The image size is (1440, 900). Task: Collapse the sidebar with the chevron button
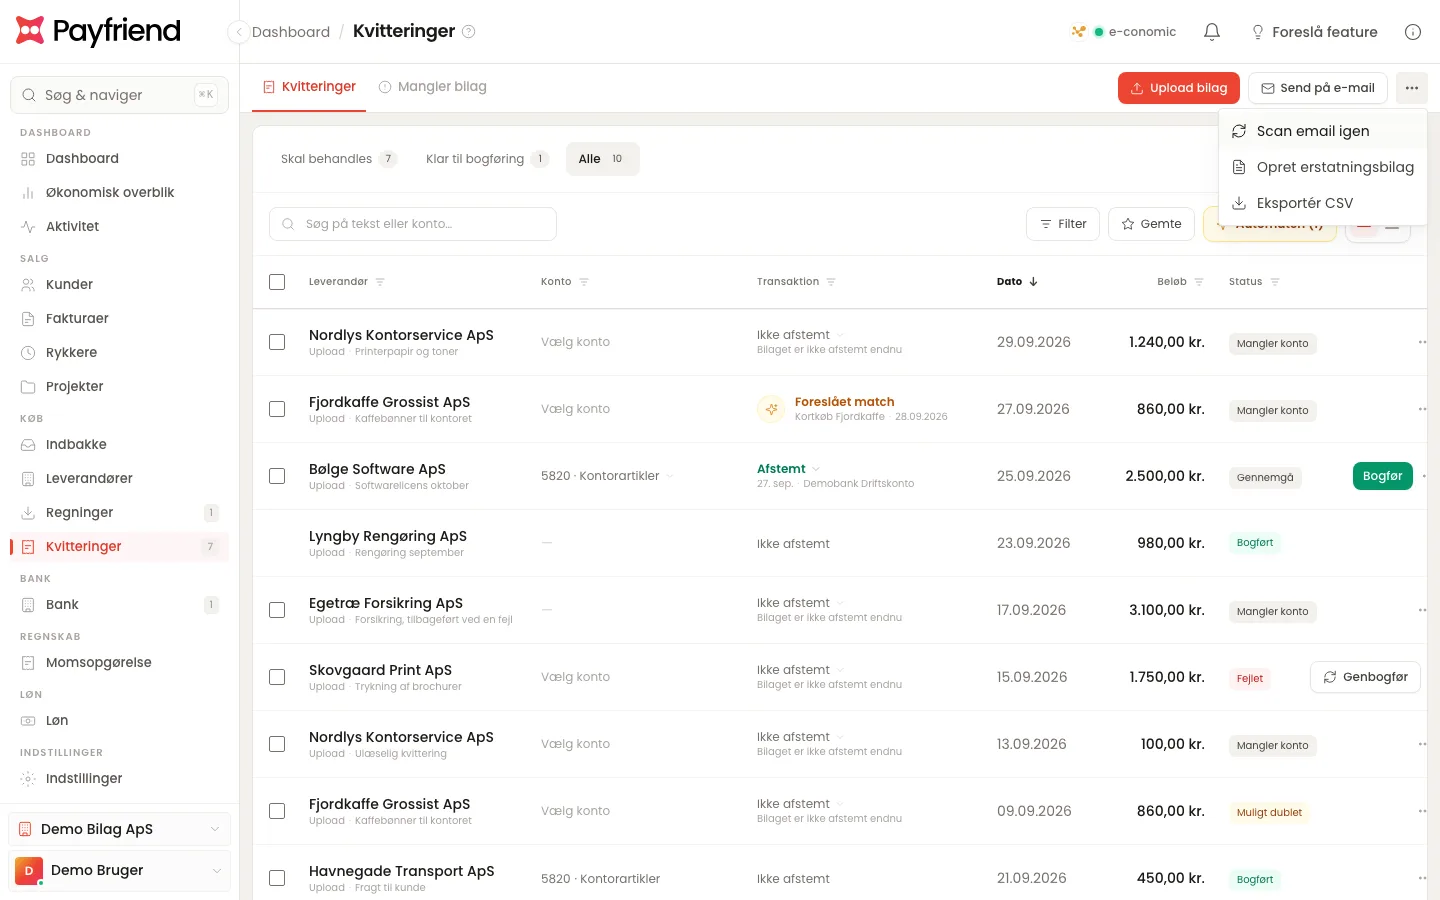tap(238, 32)
